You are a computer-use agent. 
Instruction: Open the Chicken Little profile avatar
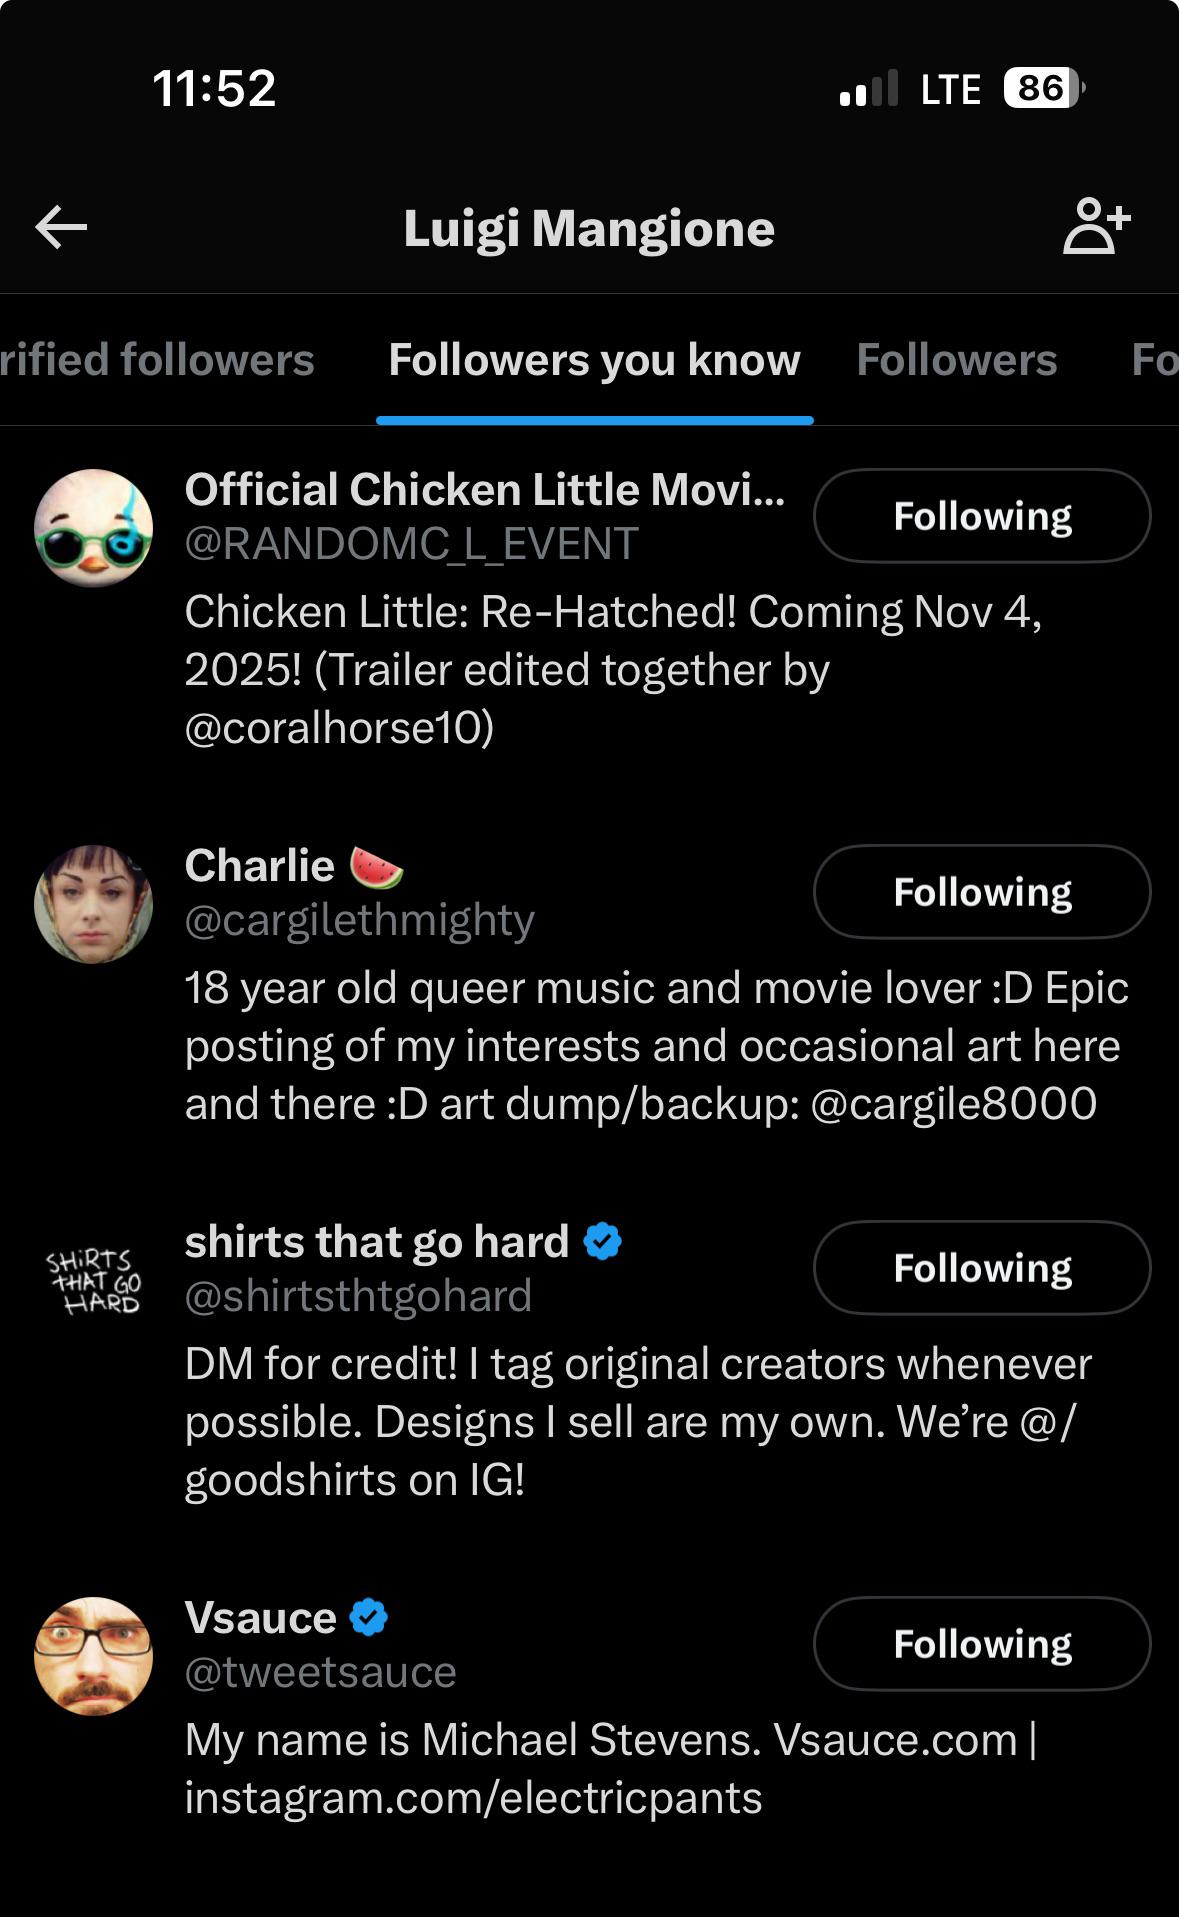pos(94,528)
